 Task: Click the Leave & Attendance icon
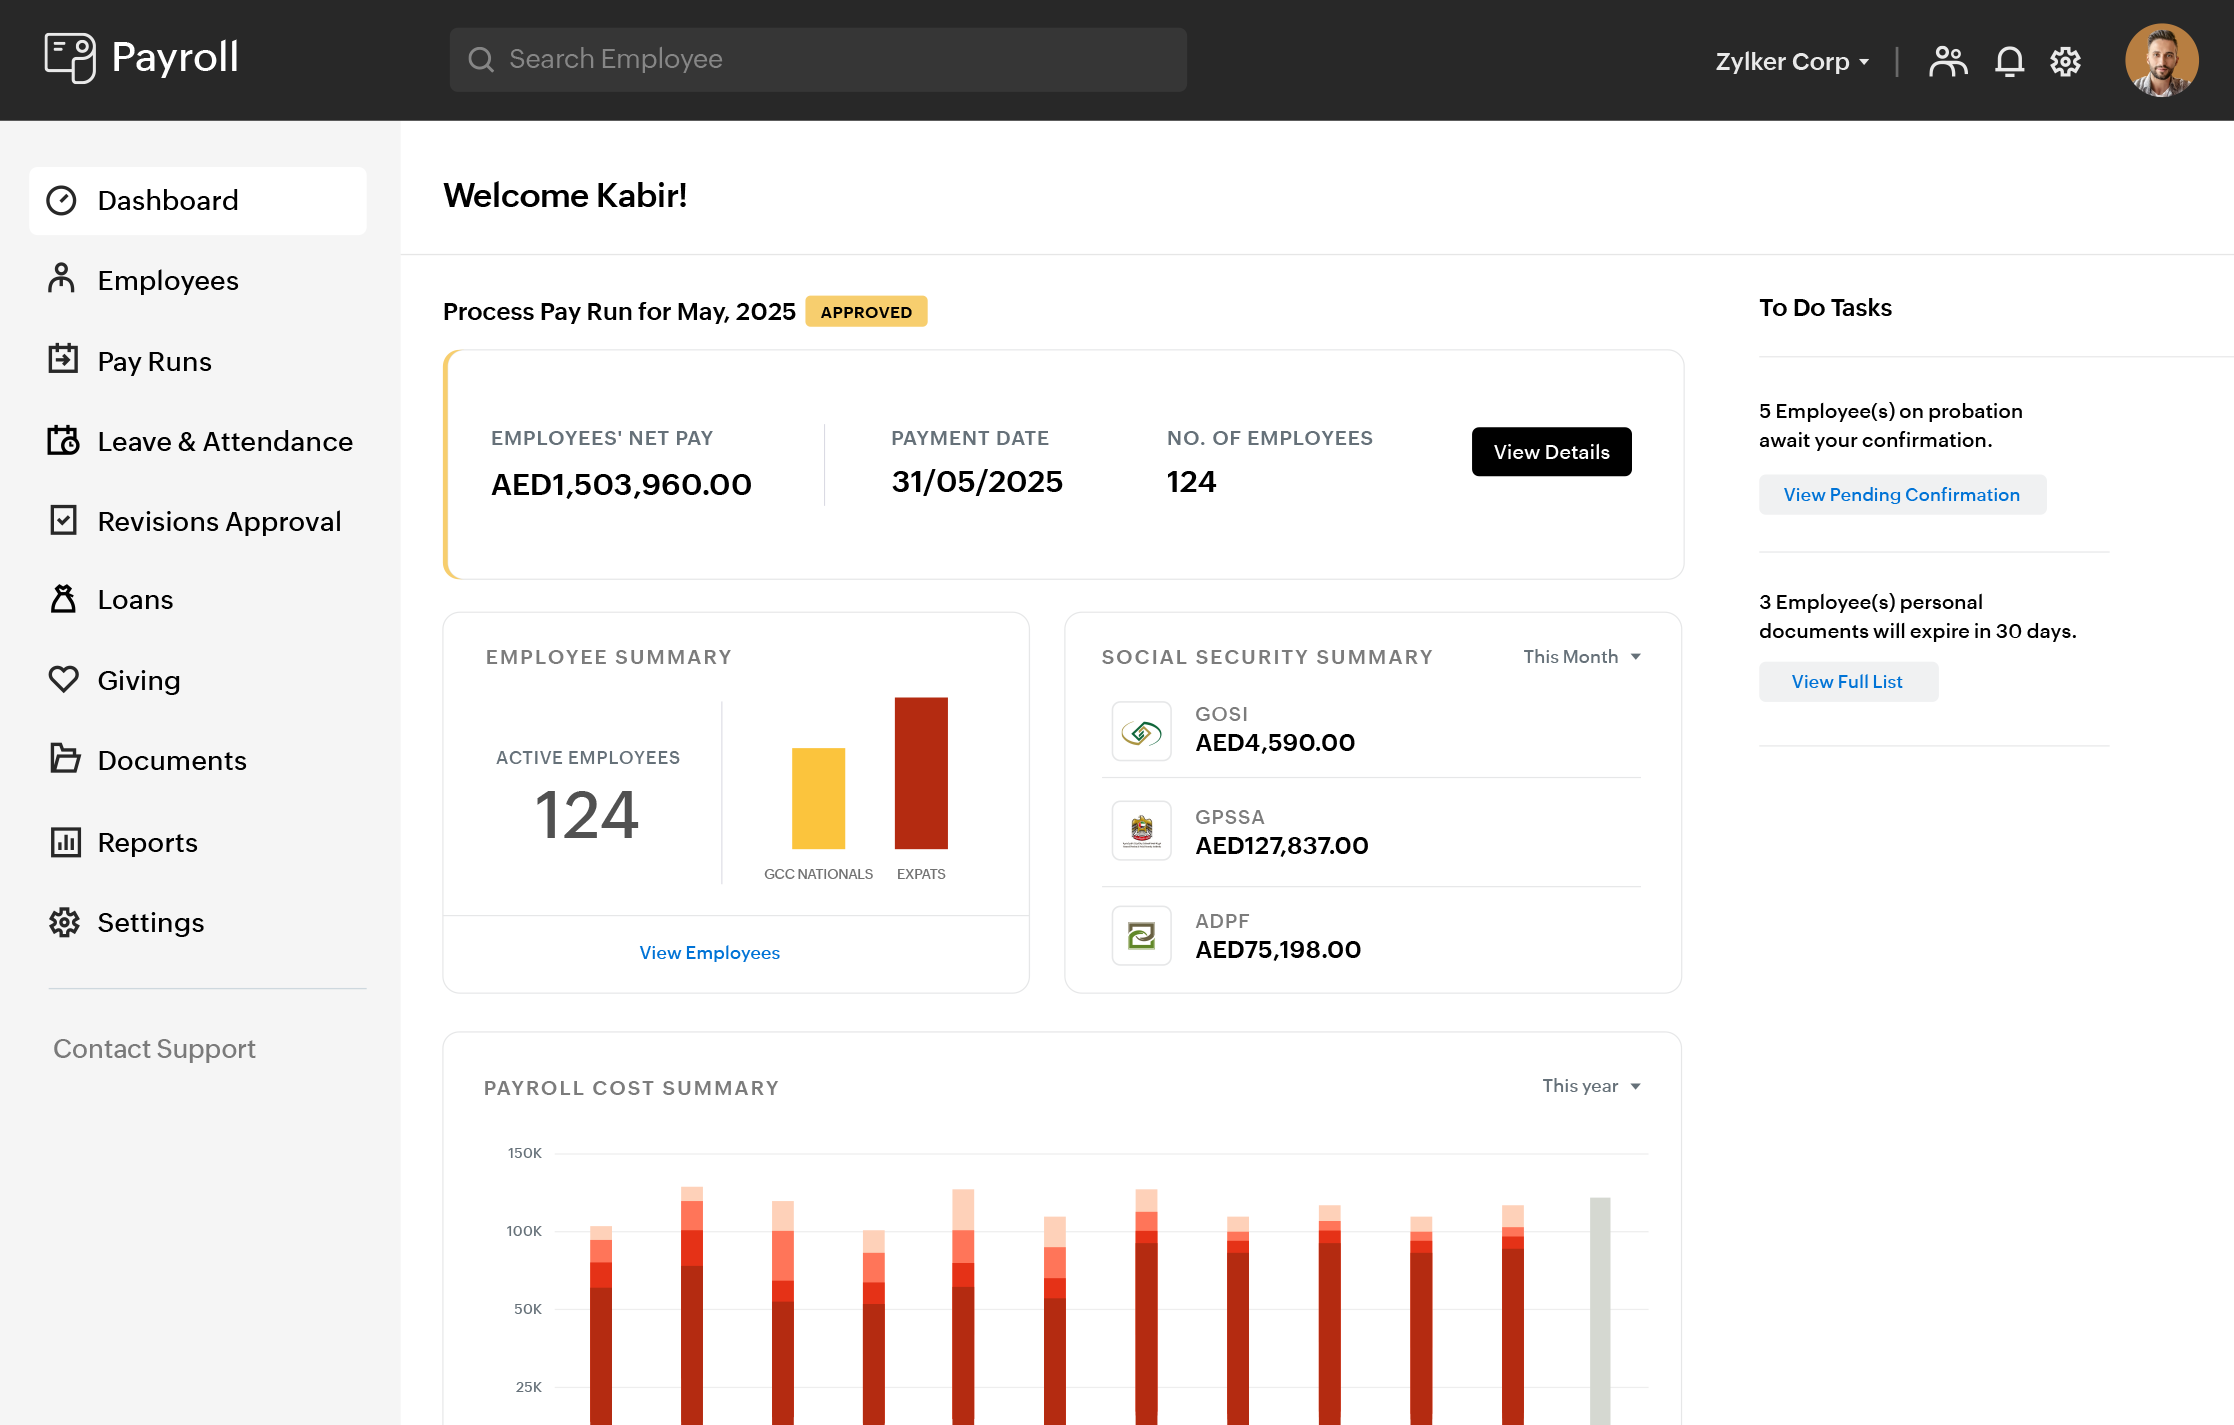[62, 440]
